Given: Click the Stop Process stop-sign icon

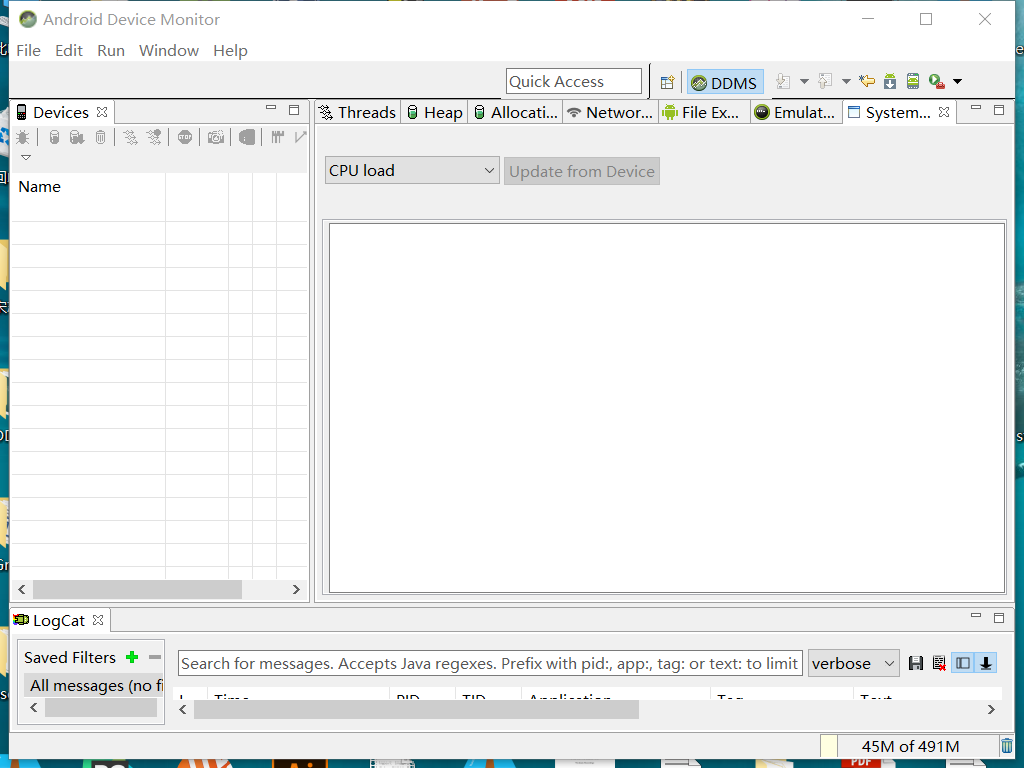Looking at the screenshot, I should [x=185, y=137].
